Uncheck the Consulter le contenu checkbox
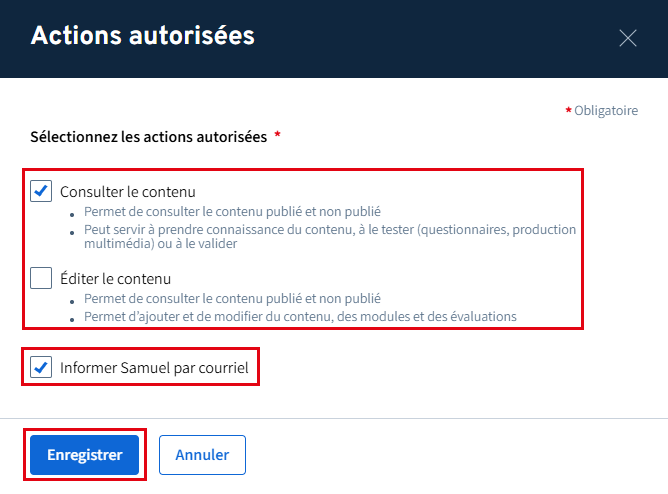The height and width of the screenshot is (494, 668). coord(41,191)
